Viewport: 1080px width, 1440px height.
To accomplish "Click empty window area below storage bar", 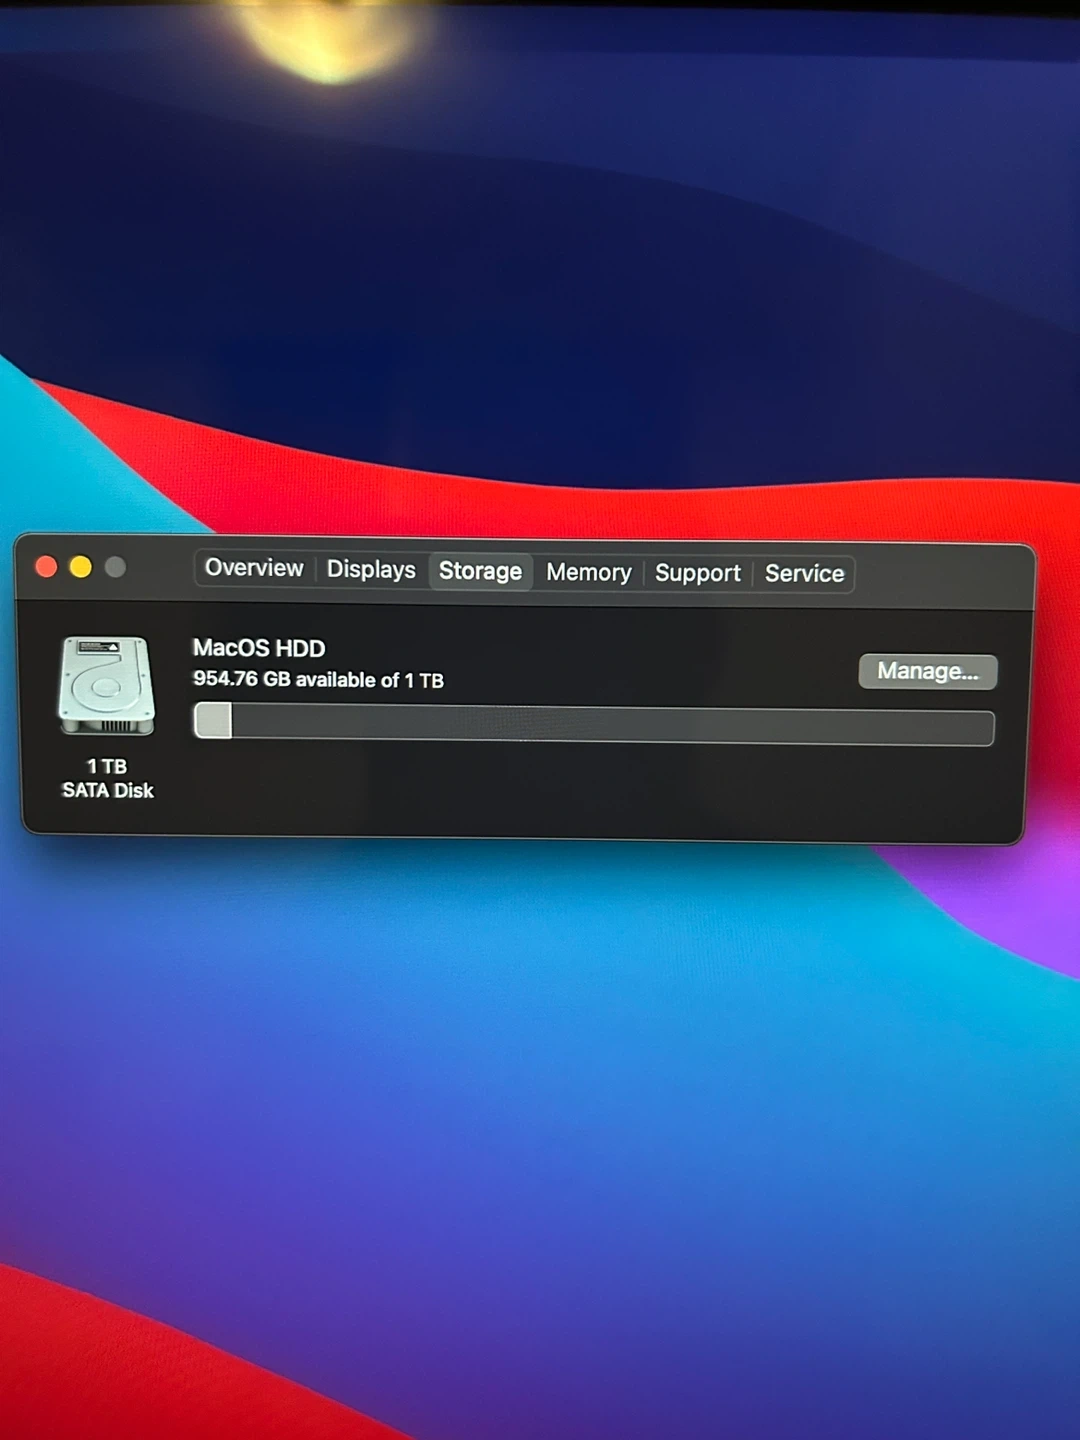I will (600, 795).
